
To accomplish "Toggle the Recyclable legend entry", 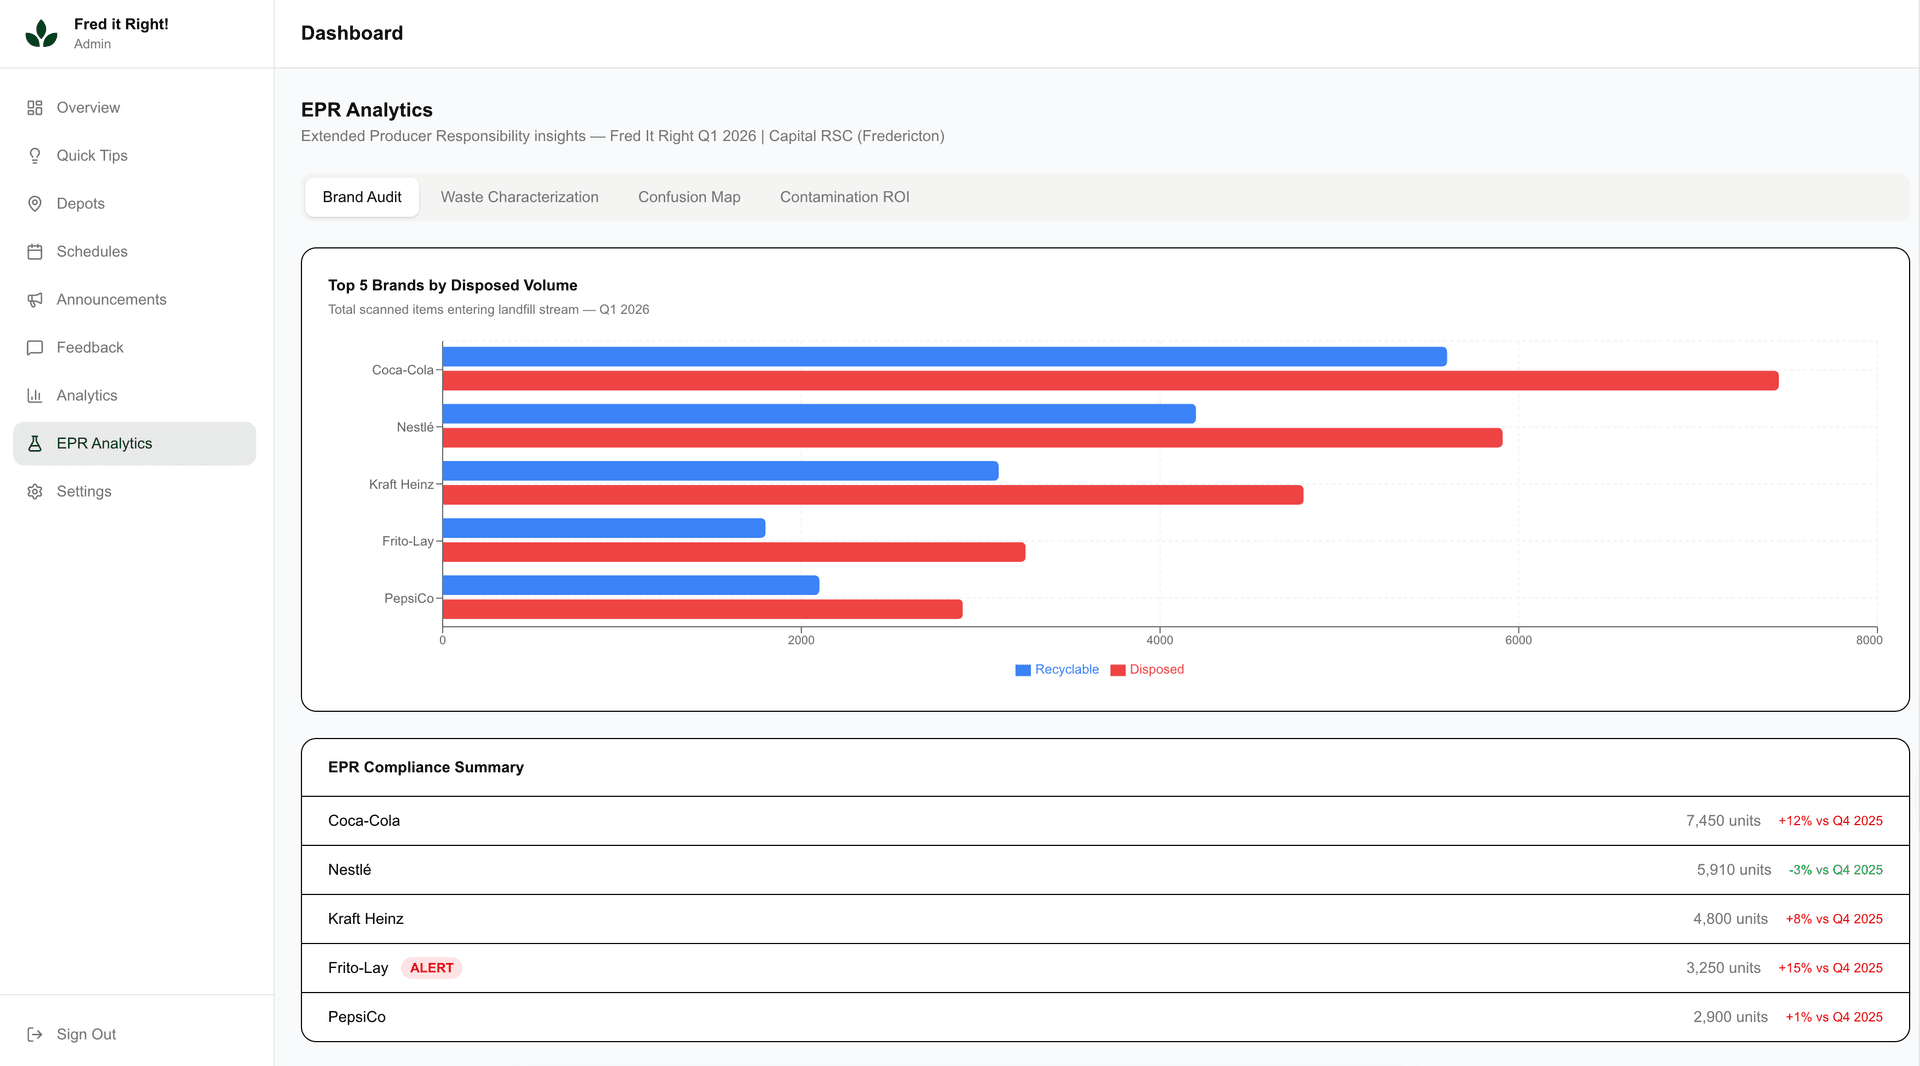I will coord(1057,670).
